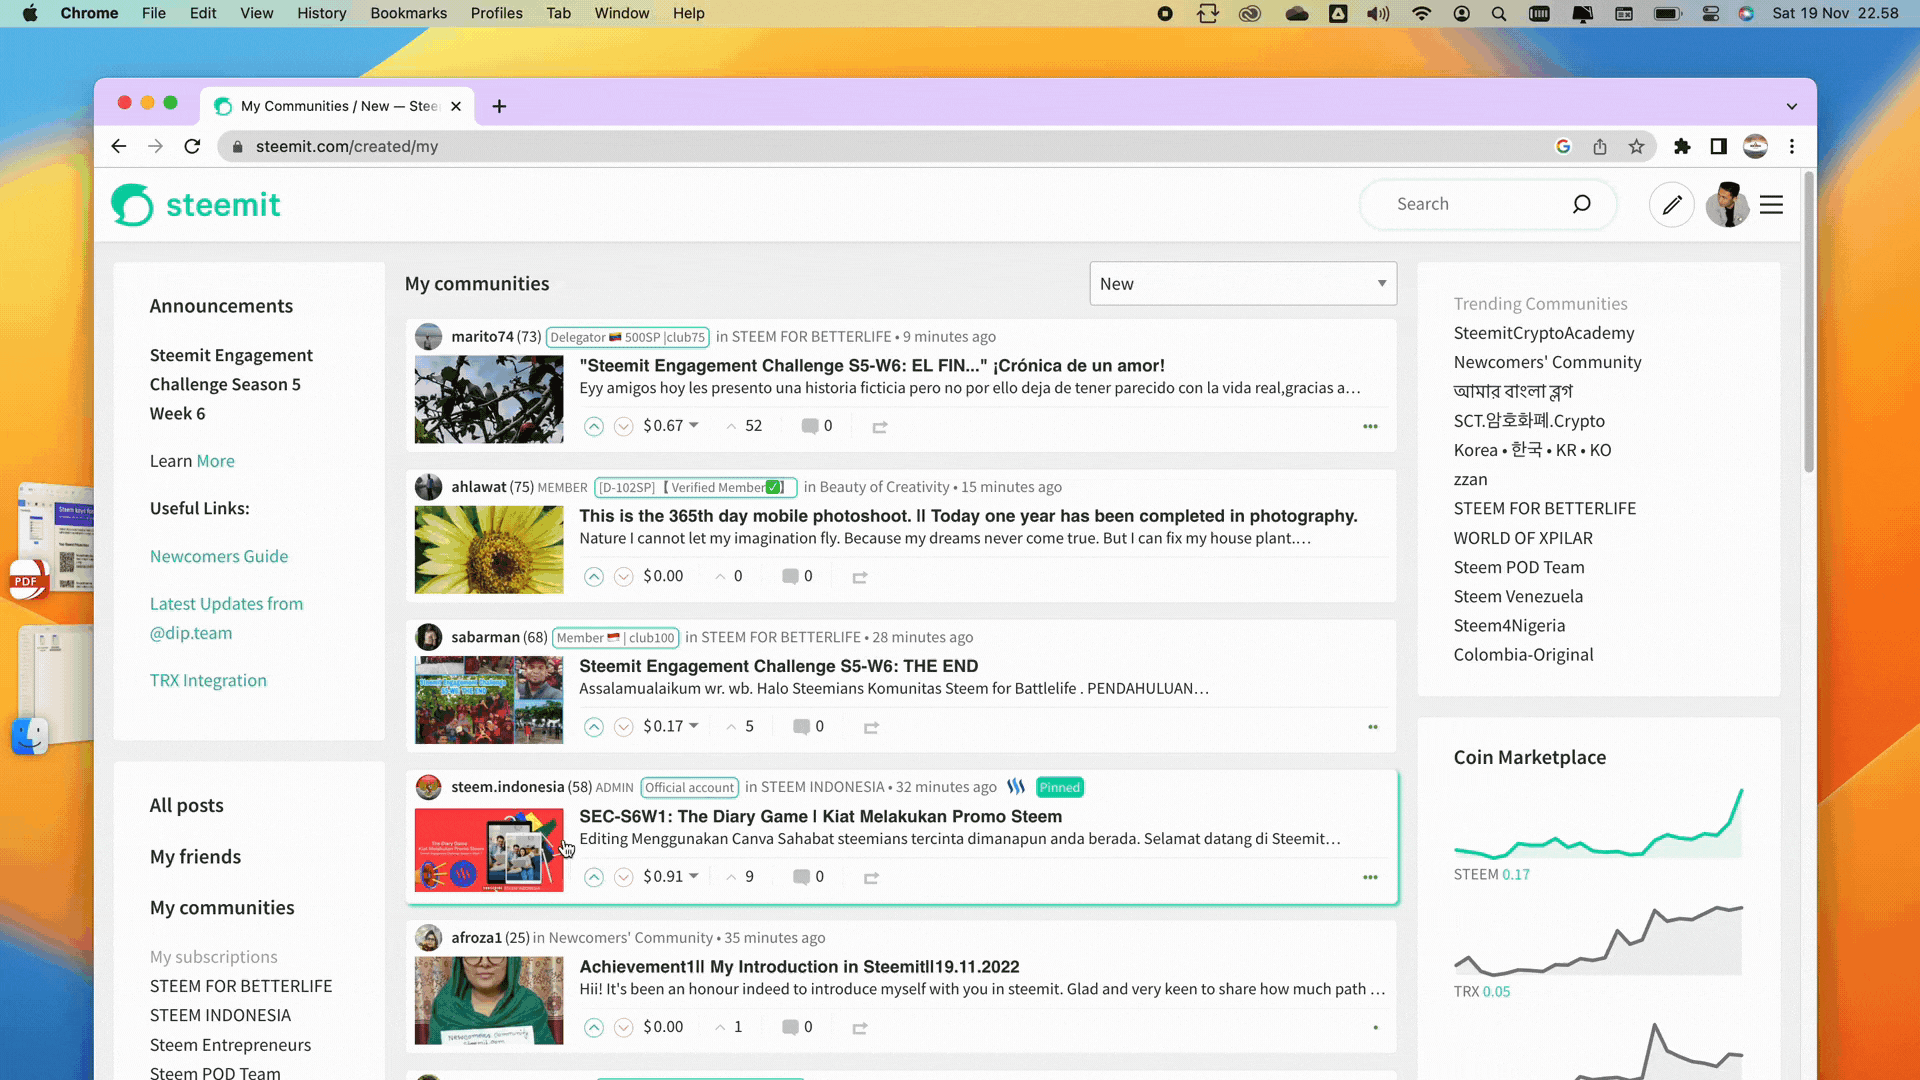Viewport: 1920px width, 1080px height.
Task: Open the History menu
Action: pyautogui.click(x=321, y=13)
